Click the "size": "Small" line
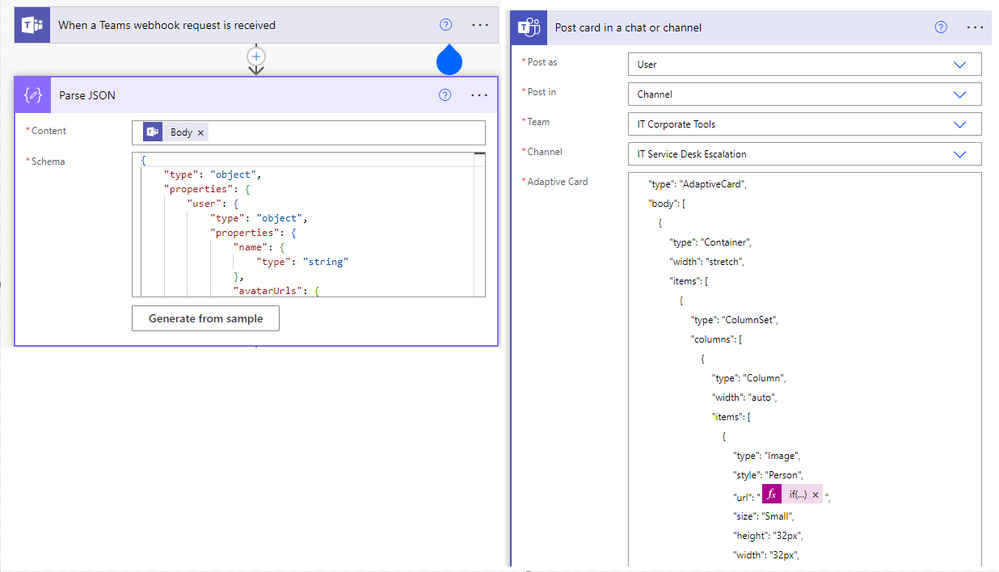999x572 pixels. click(x=763, y=516)
